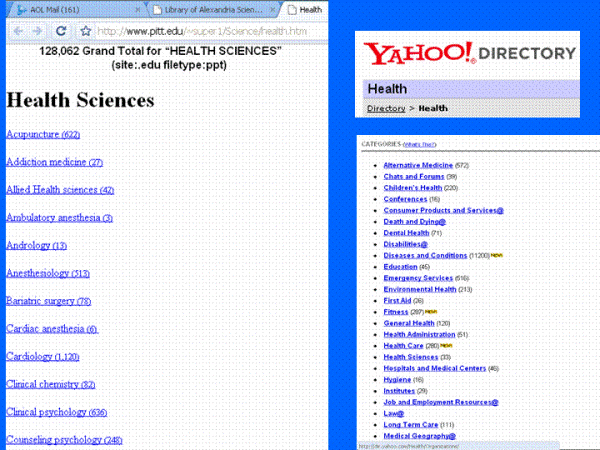Switch to the AOL Mail (161) tab
Screen dimensions: 600x450
[74, 9]
